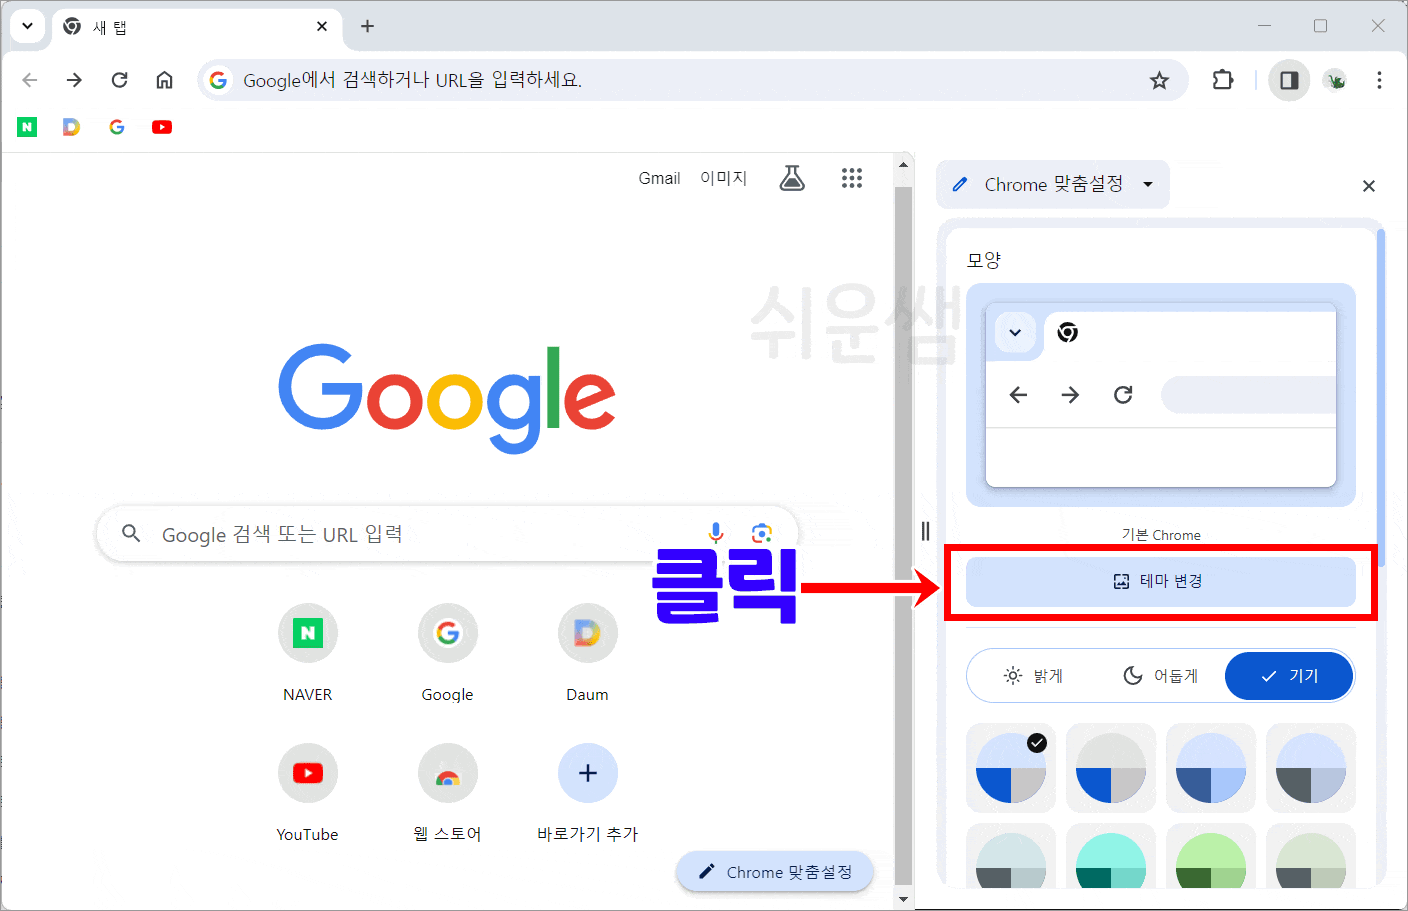
Task: Open the Google apps grid icon
Action: click(x=852, y=178)
